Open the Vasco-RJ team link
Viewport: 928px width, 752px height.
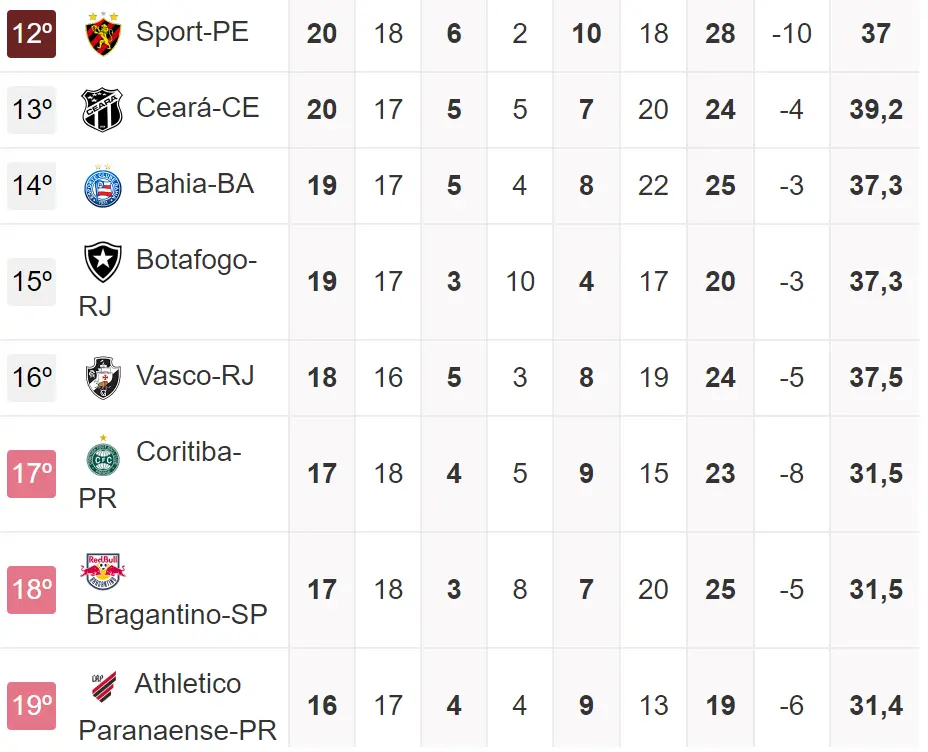point(195,376)
